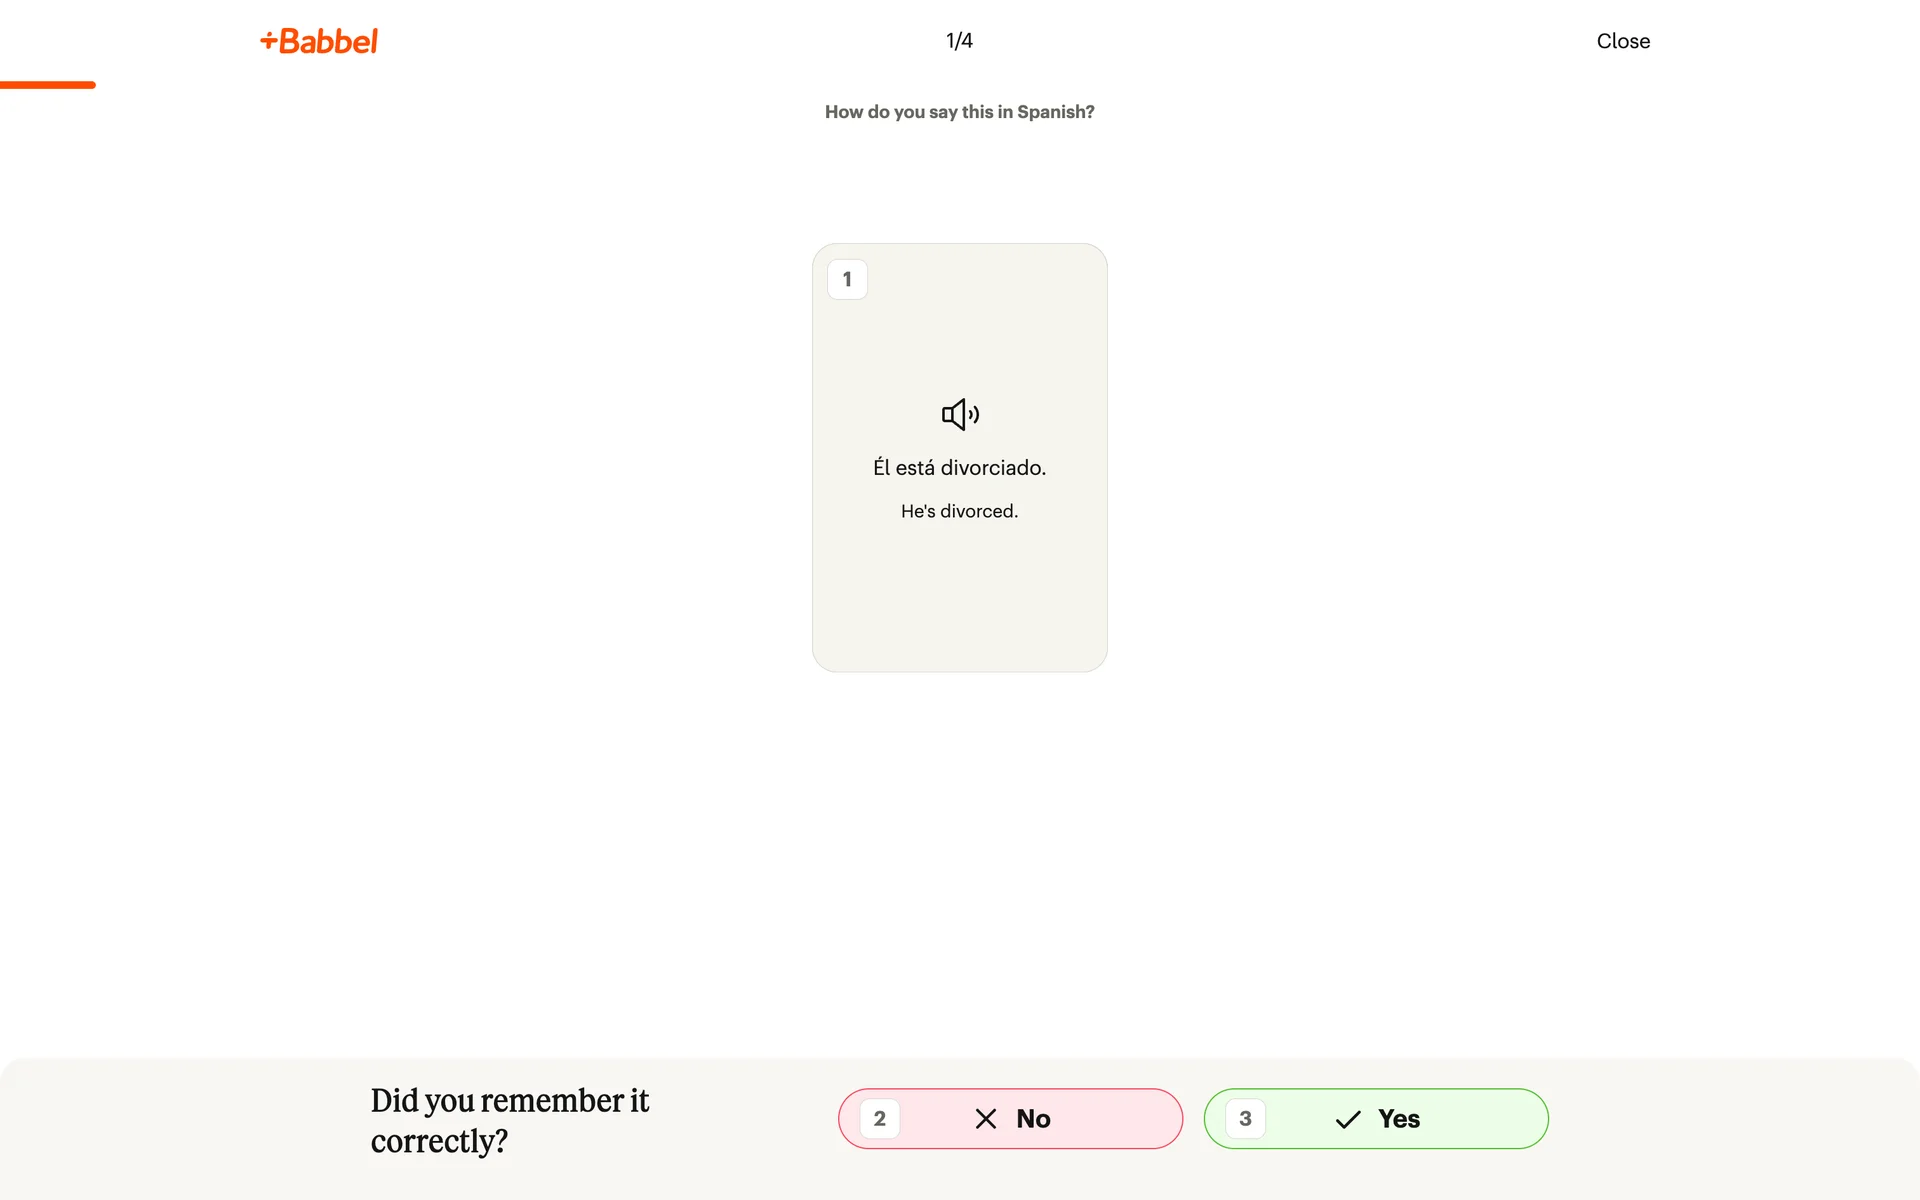Click "Did you remember it correctly?" text
Viewport: 1920px width, 1200px height.
pos(509,1120)
